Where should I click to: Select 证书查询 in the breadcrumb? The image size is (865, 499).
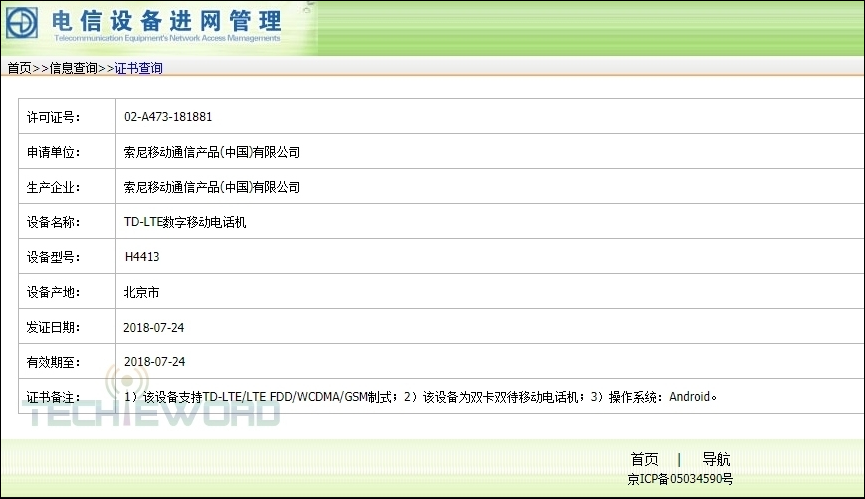pos(139,68)
